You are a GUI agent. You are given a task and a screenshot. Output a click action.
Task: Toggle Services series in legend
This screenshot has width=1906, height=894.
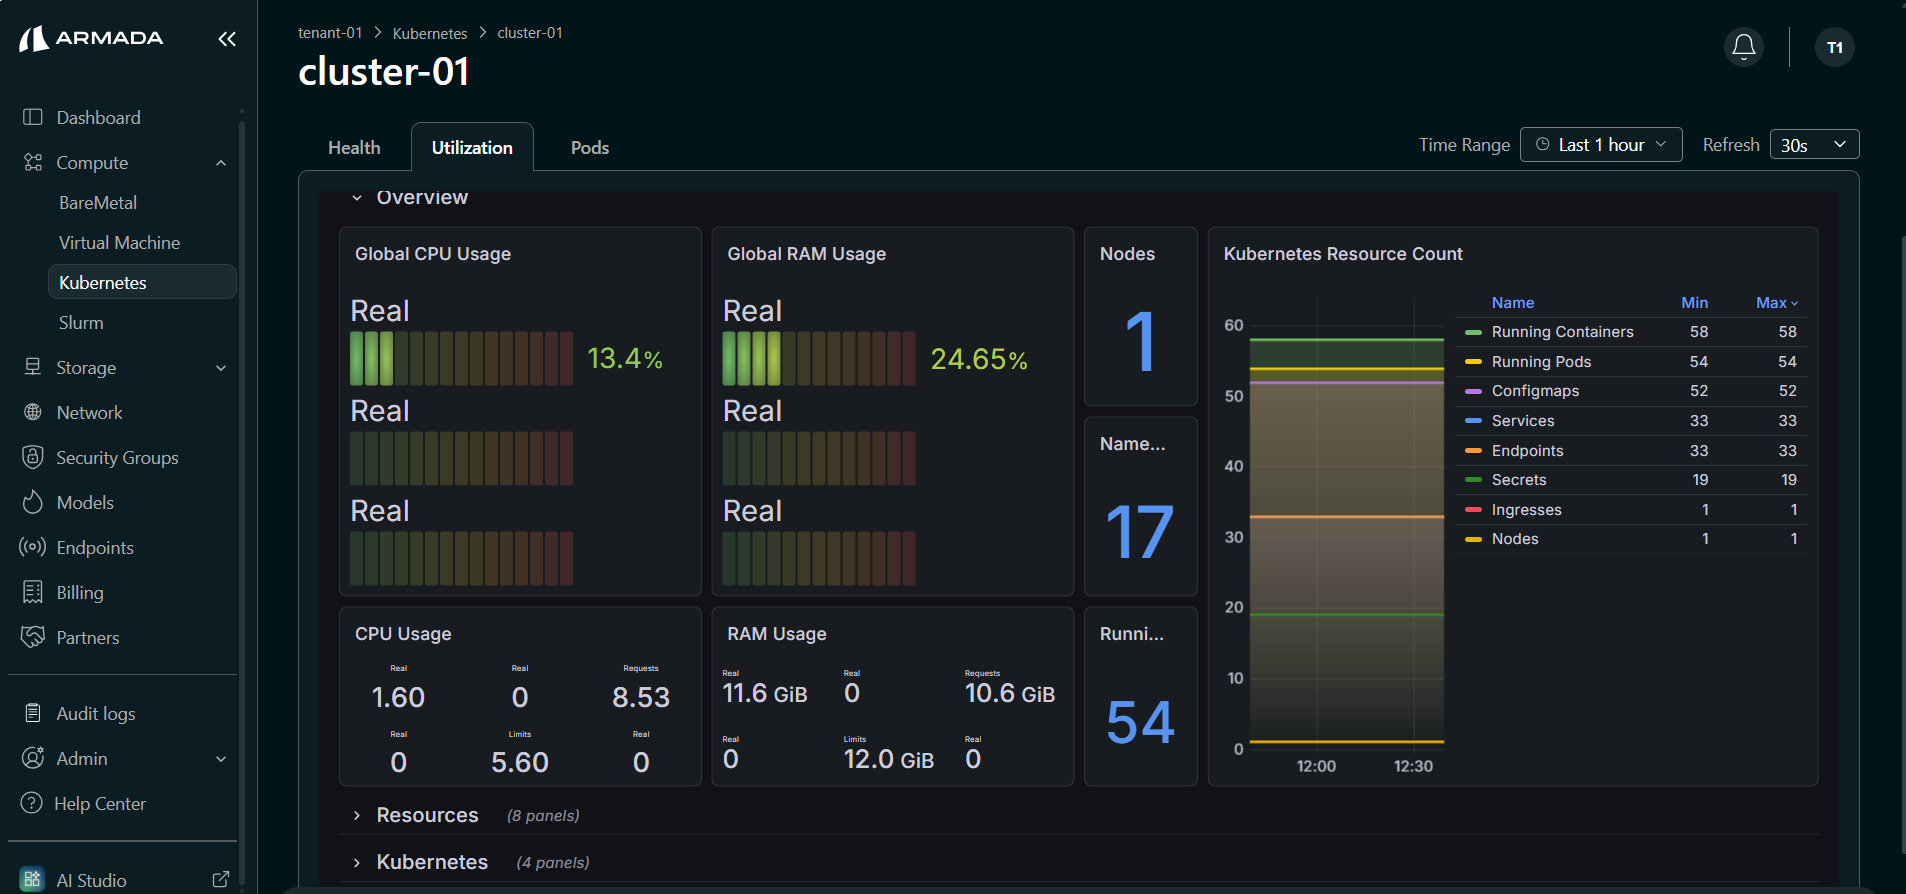(1522, 421)
